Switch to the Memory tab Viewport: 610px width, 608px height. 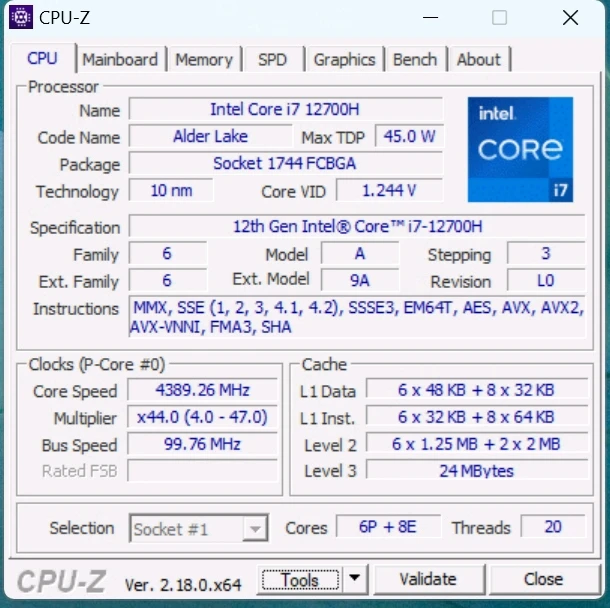(203, 59)
